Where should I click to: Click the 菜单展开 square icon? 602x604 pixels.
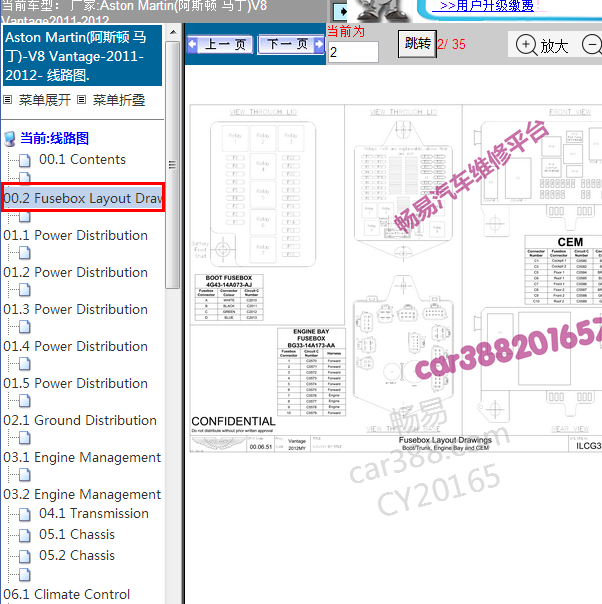pos(8,100)
